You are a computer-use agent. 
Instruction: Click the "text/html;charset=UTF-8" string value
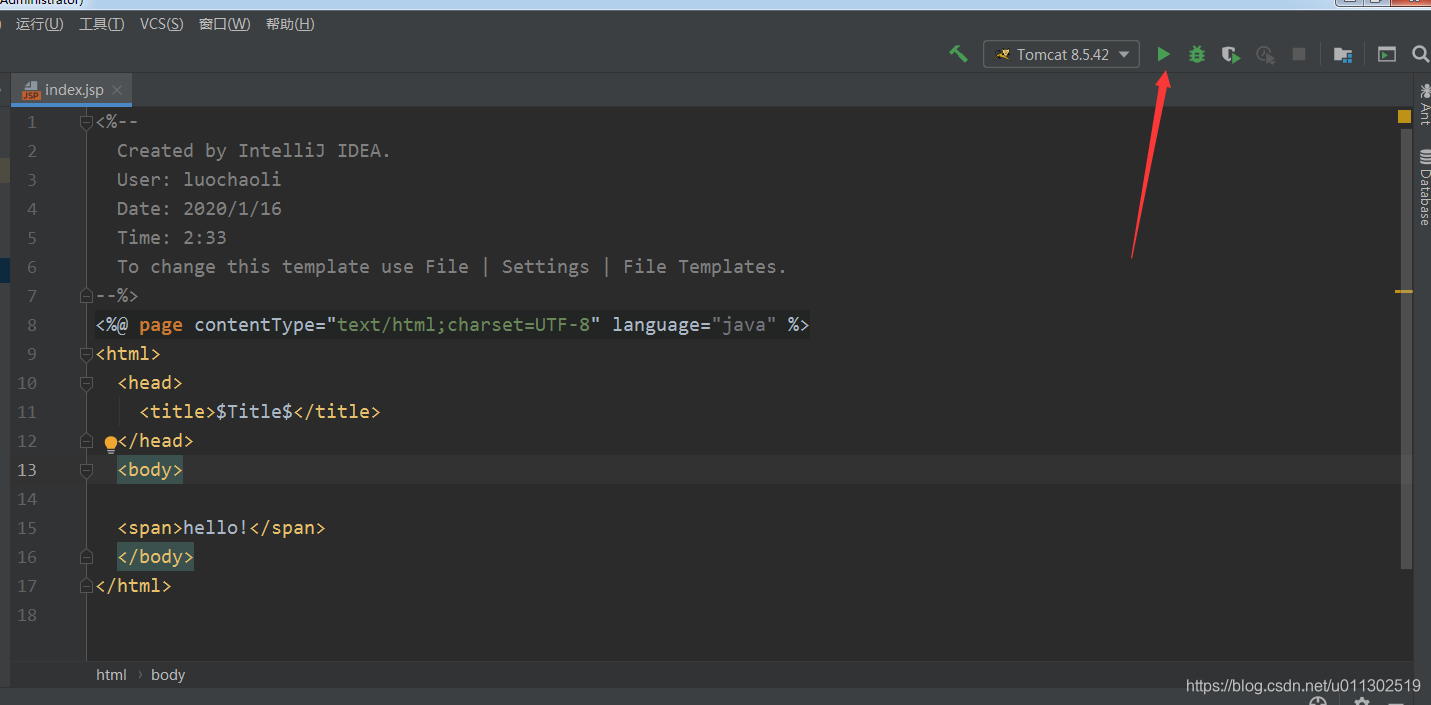(464, 325)
